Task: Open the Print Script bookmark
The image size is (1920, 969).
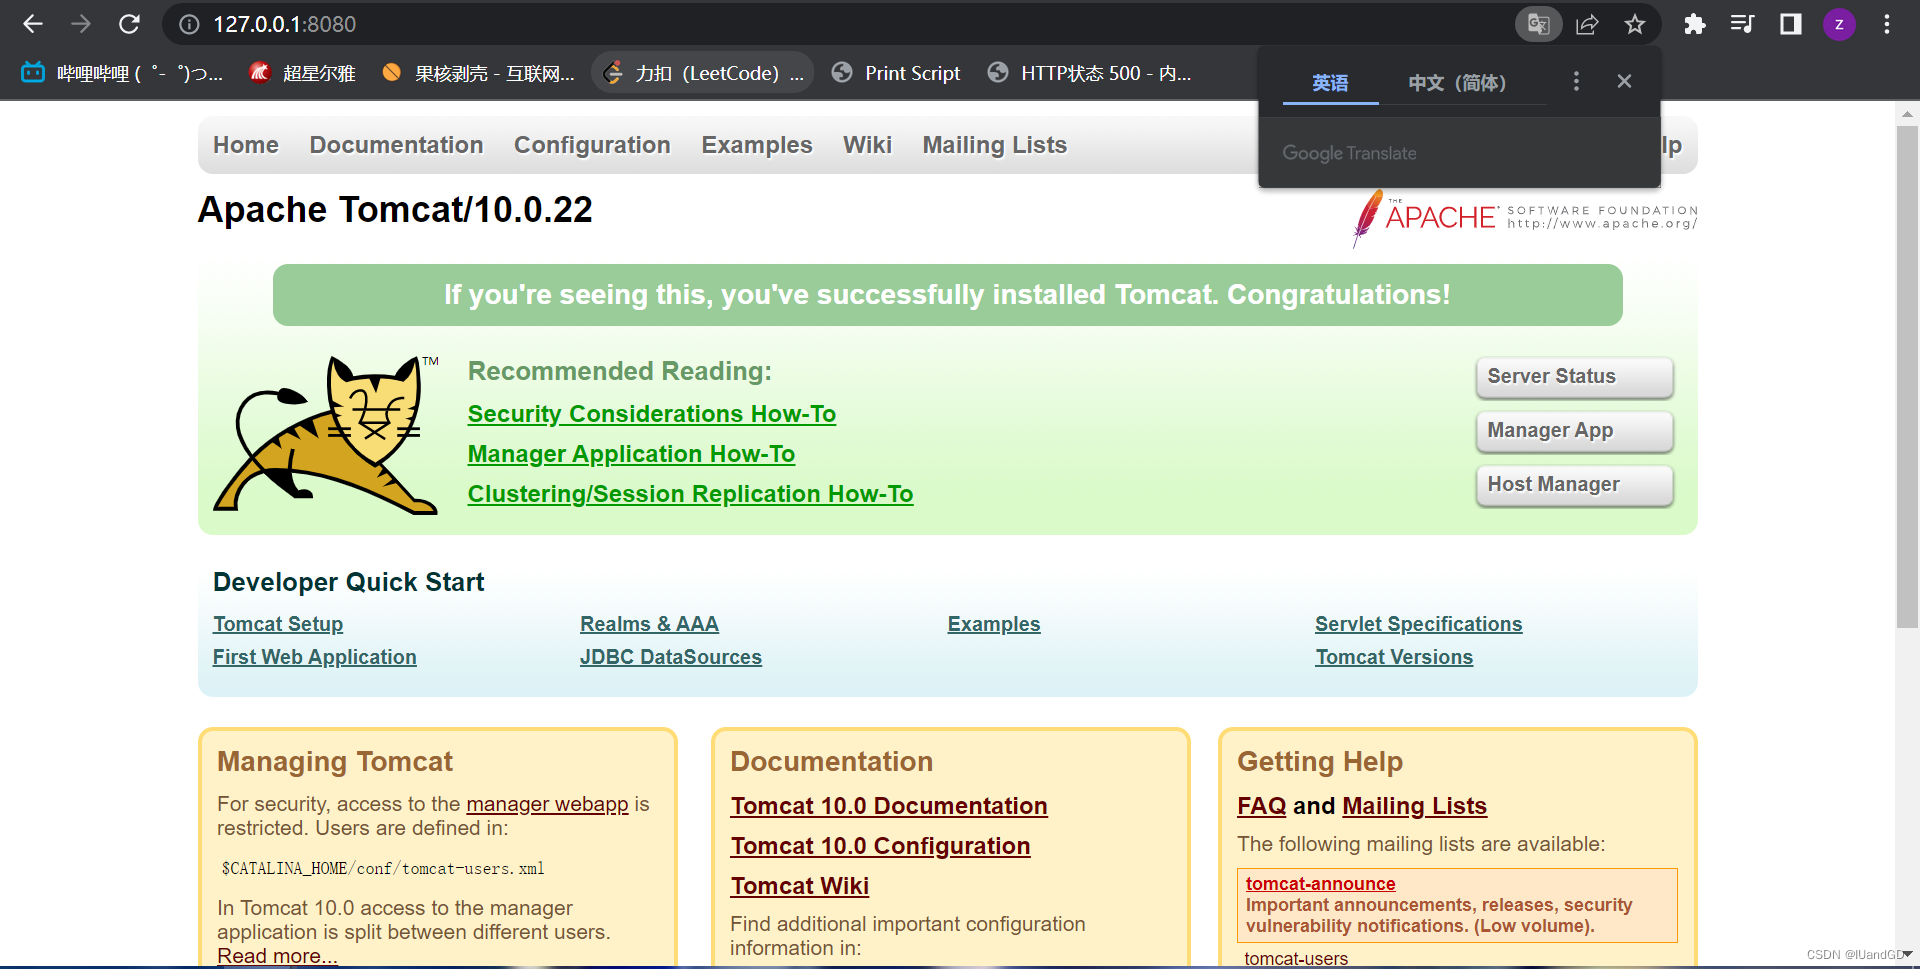Action: (897, 73)
